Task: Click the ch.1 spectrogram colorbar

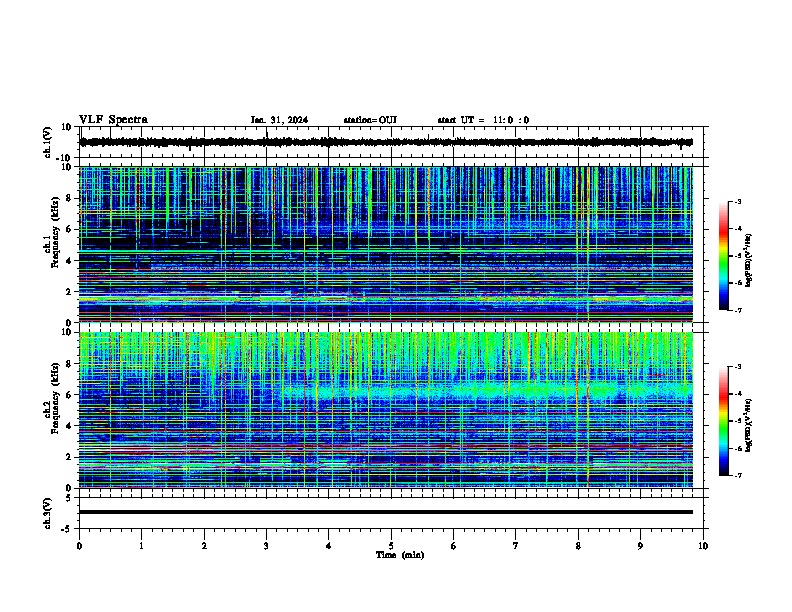Action: coord(723,256)
